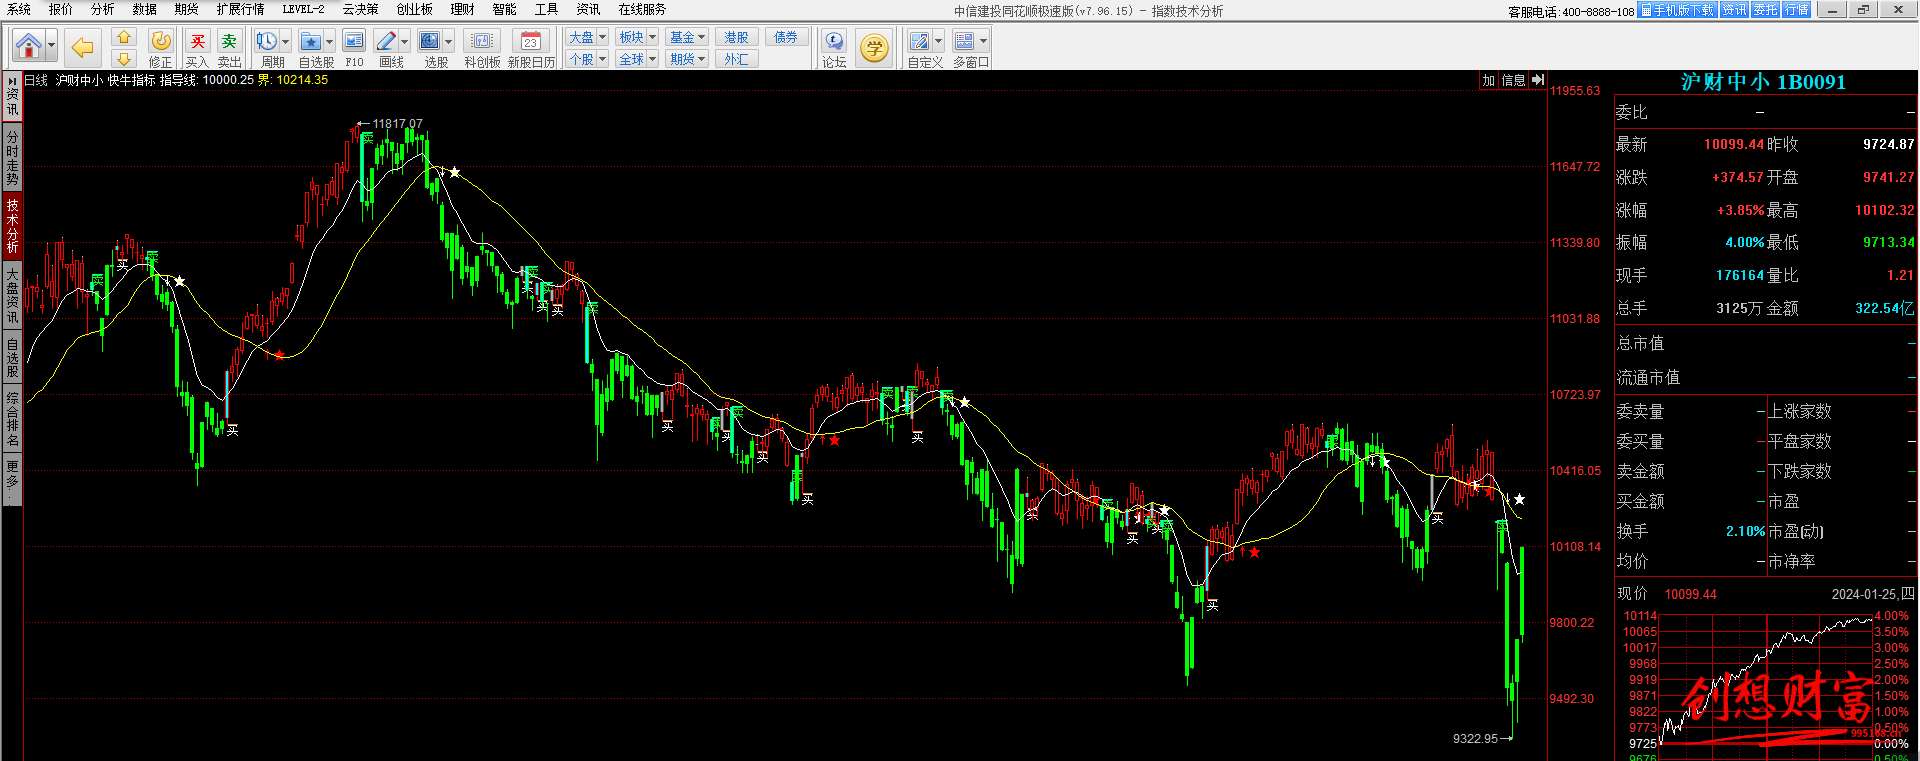Click the blue 资讯 title button

pyautogui.click(x=1734, y=10)
